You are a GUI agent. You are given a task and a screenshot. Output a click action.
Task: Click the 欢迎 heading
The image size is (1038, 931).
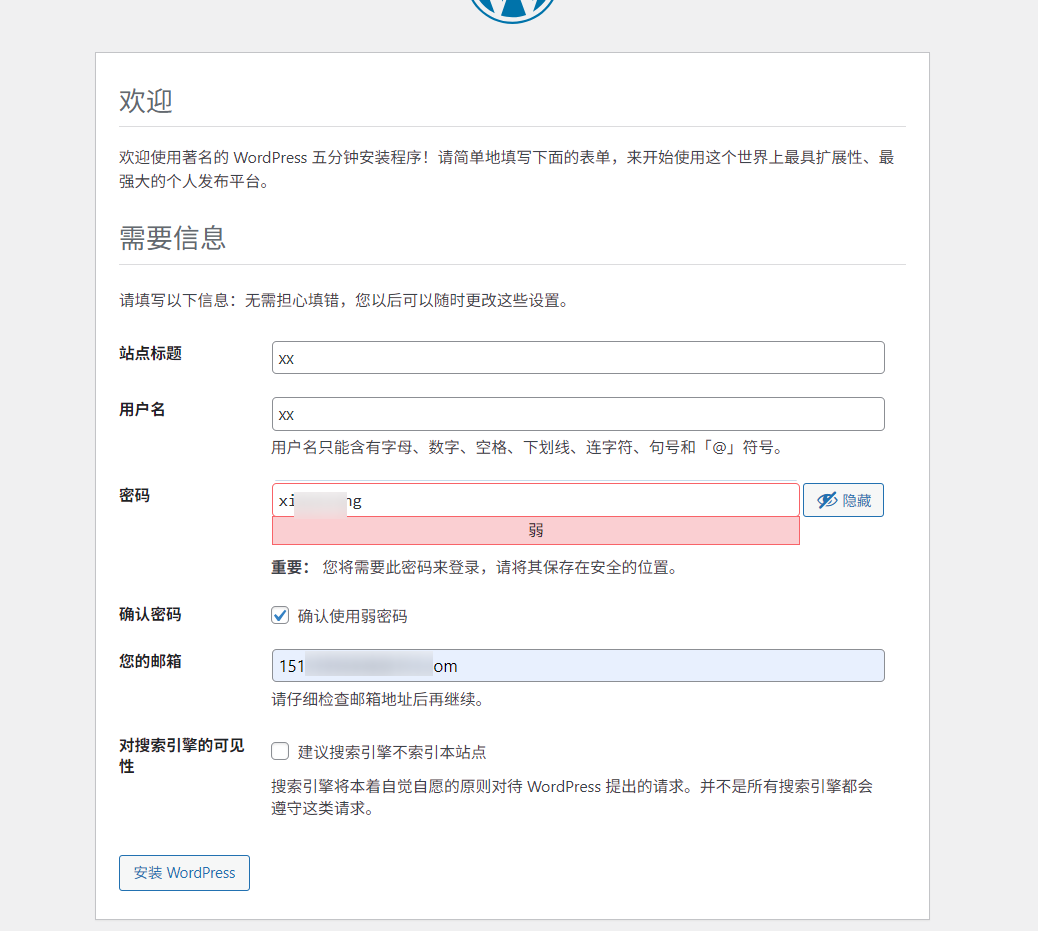point(146,101)
